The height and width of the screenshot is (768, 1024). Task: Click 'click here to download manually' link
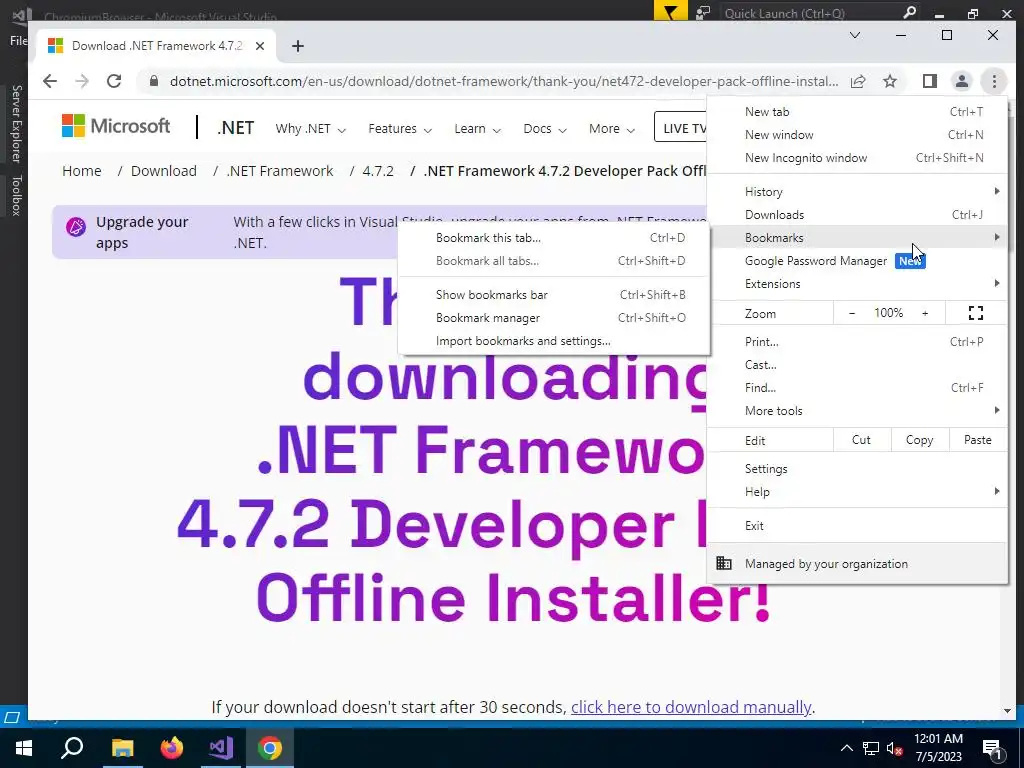(691, 707)
